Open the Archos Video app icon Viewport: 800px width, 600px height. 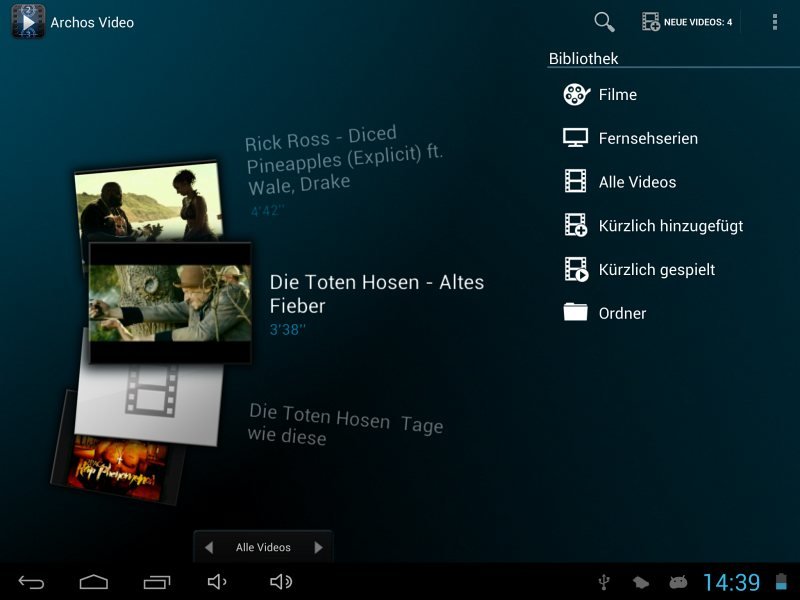tap(28, 22)
